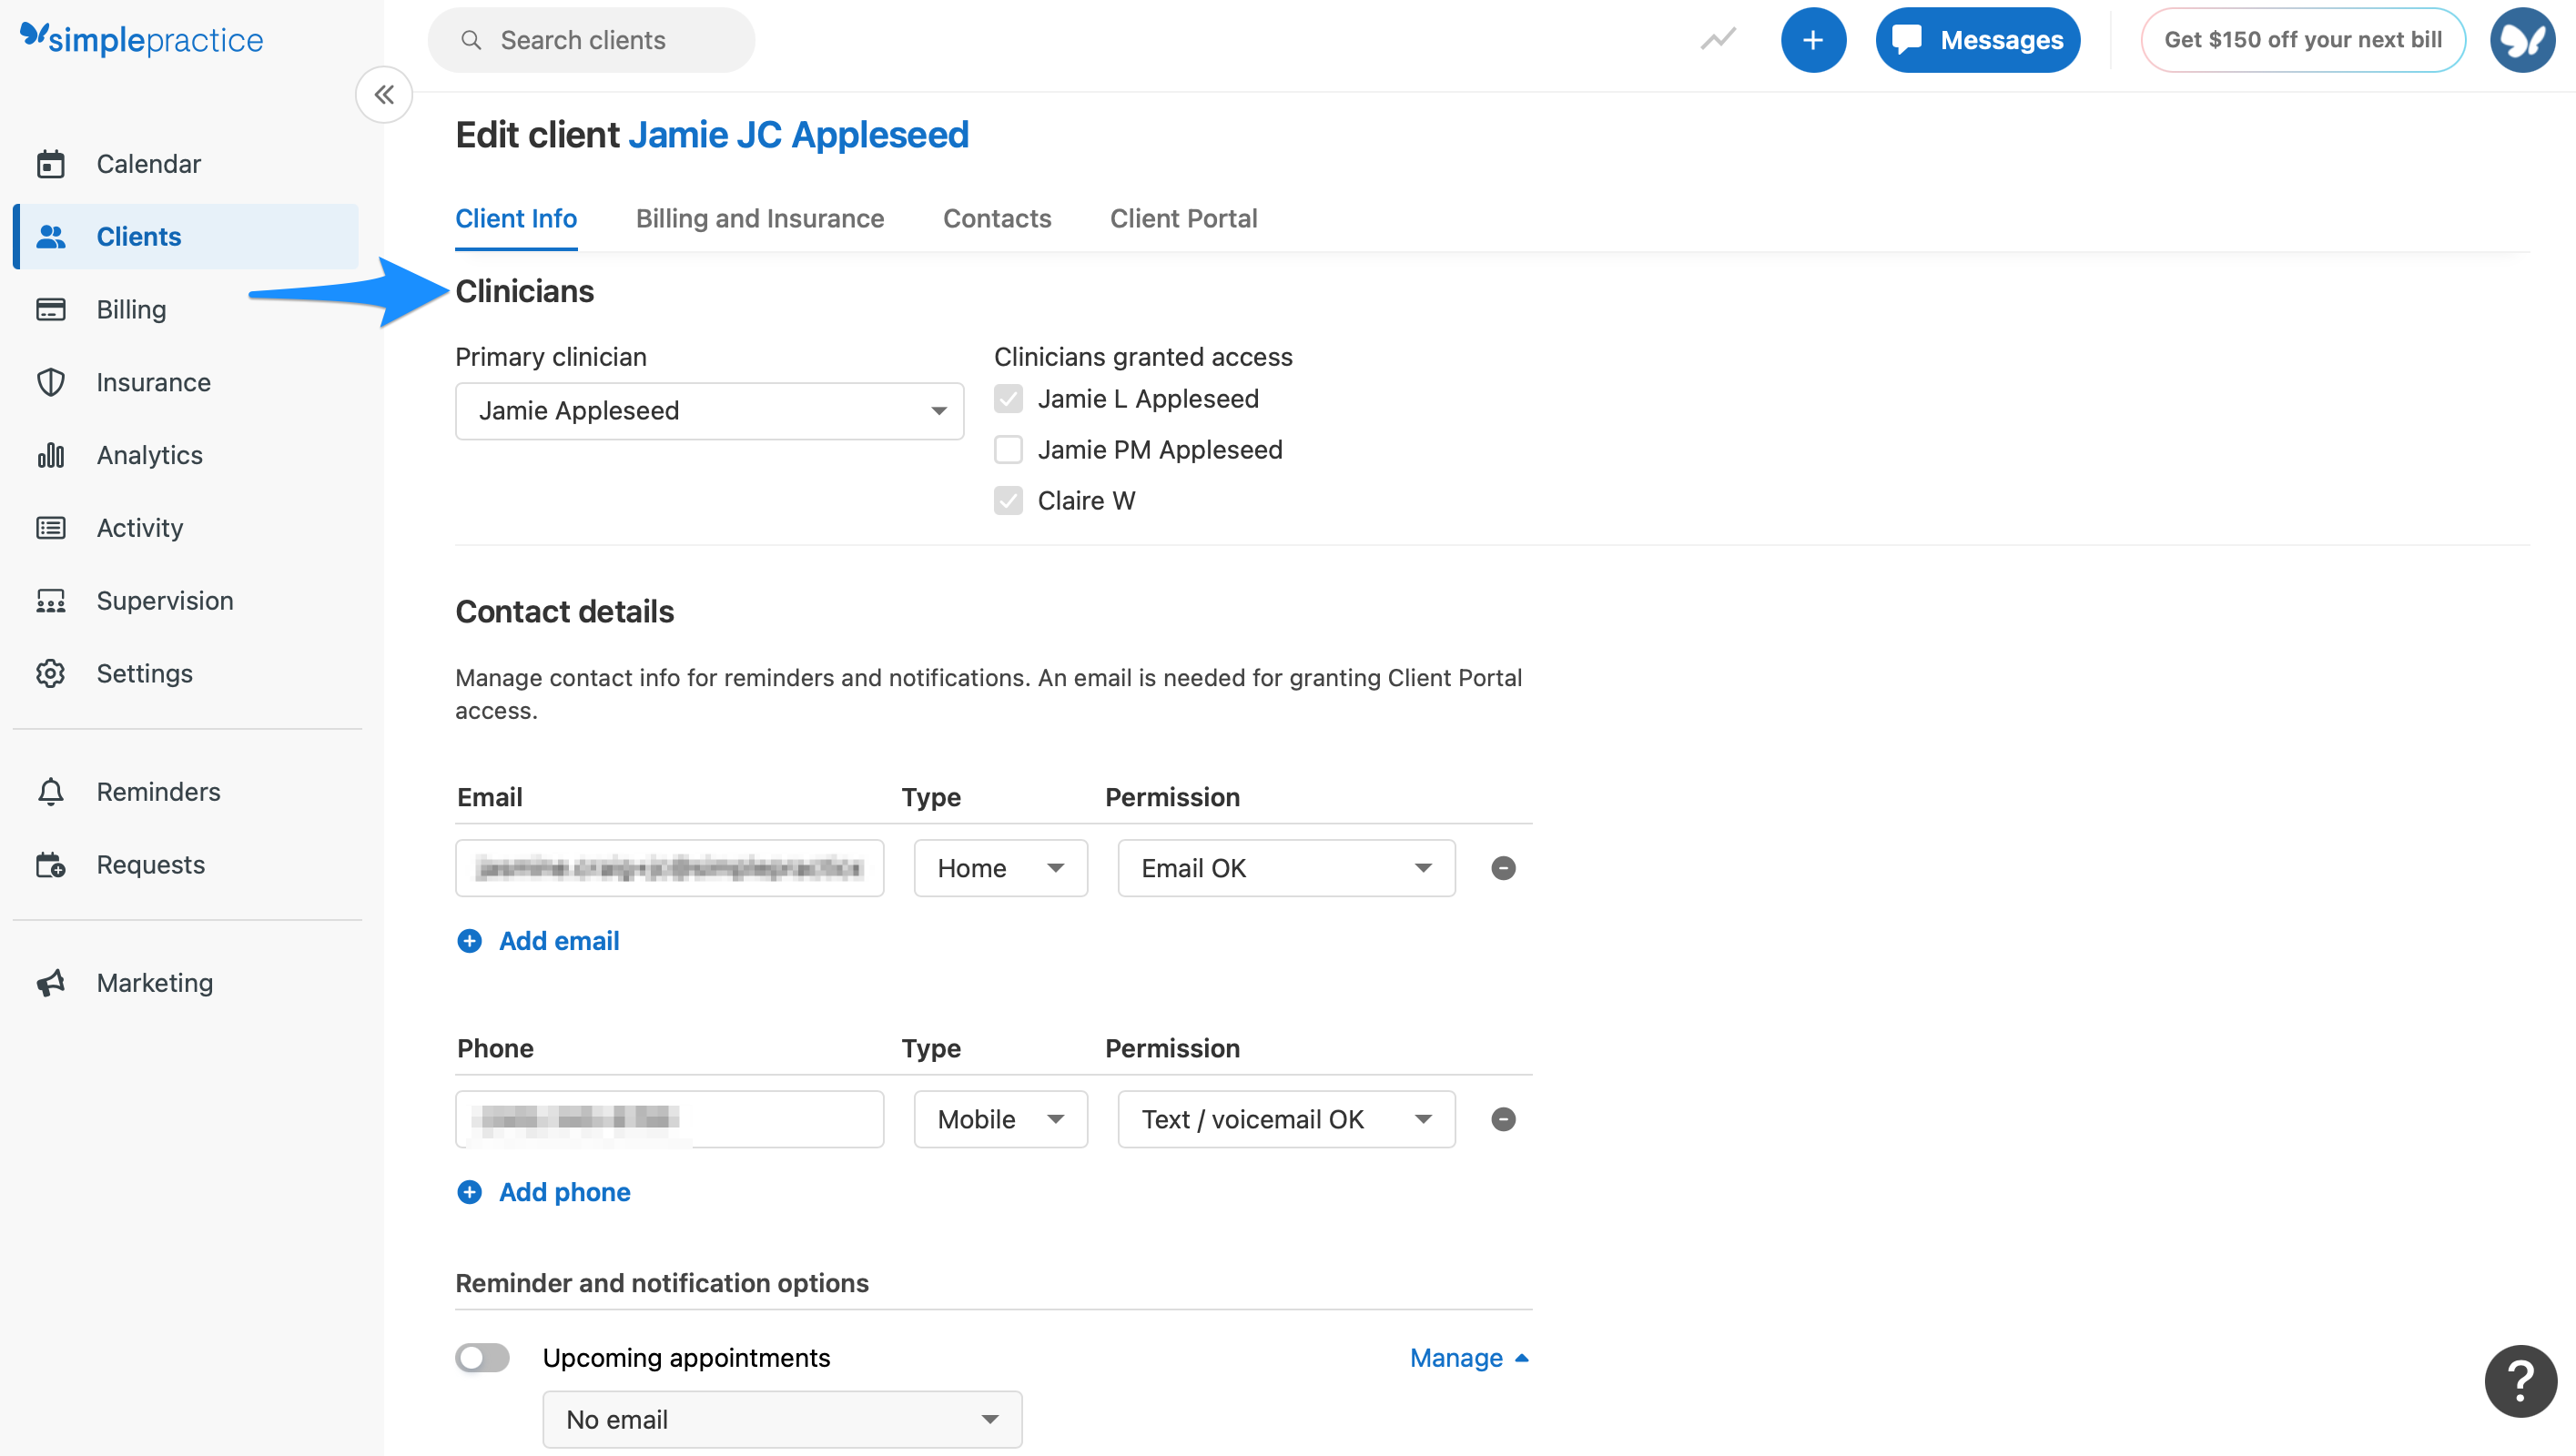Go to Settings in the sidebar
The image size is (2576, 1456).
144,673
